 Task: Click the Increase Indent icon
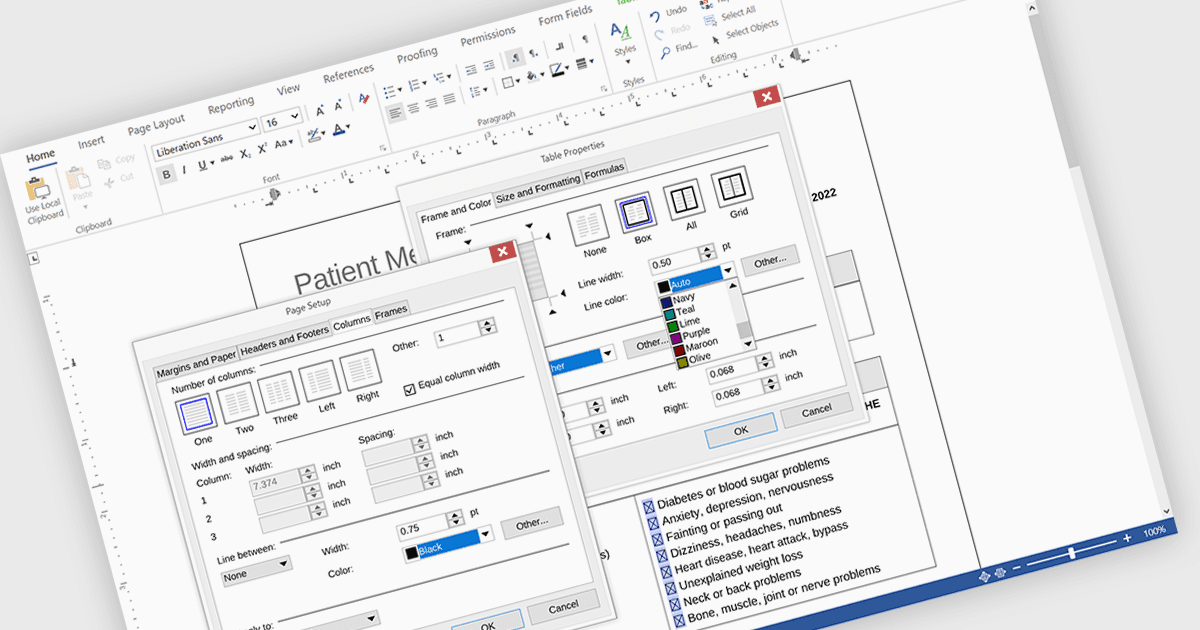click(489, 65)
